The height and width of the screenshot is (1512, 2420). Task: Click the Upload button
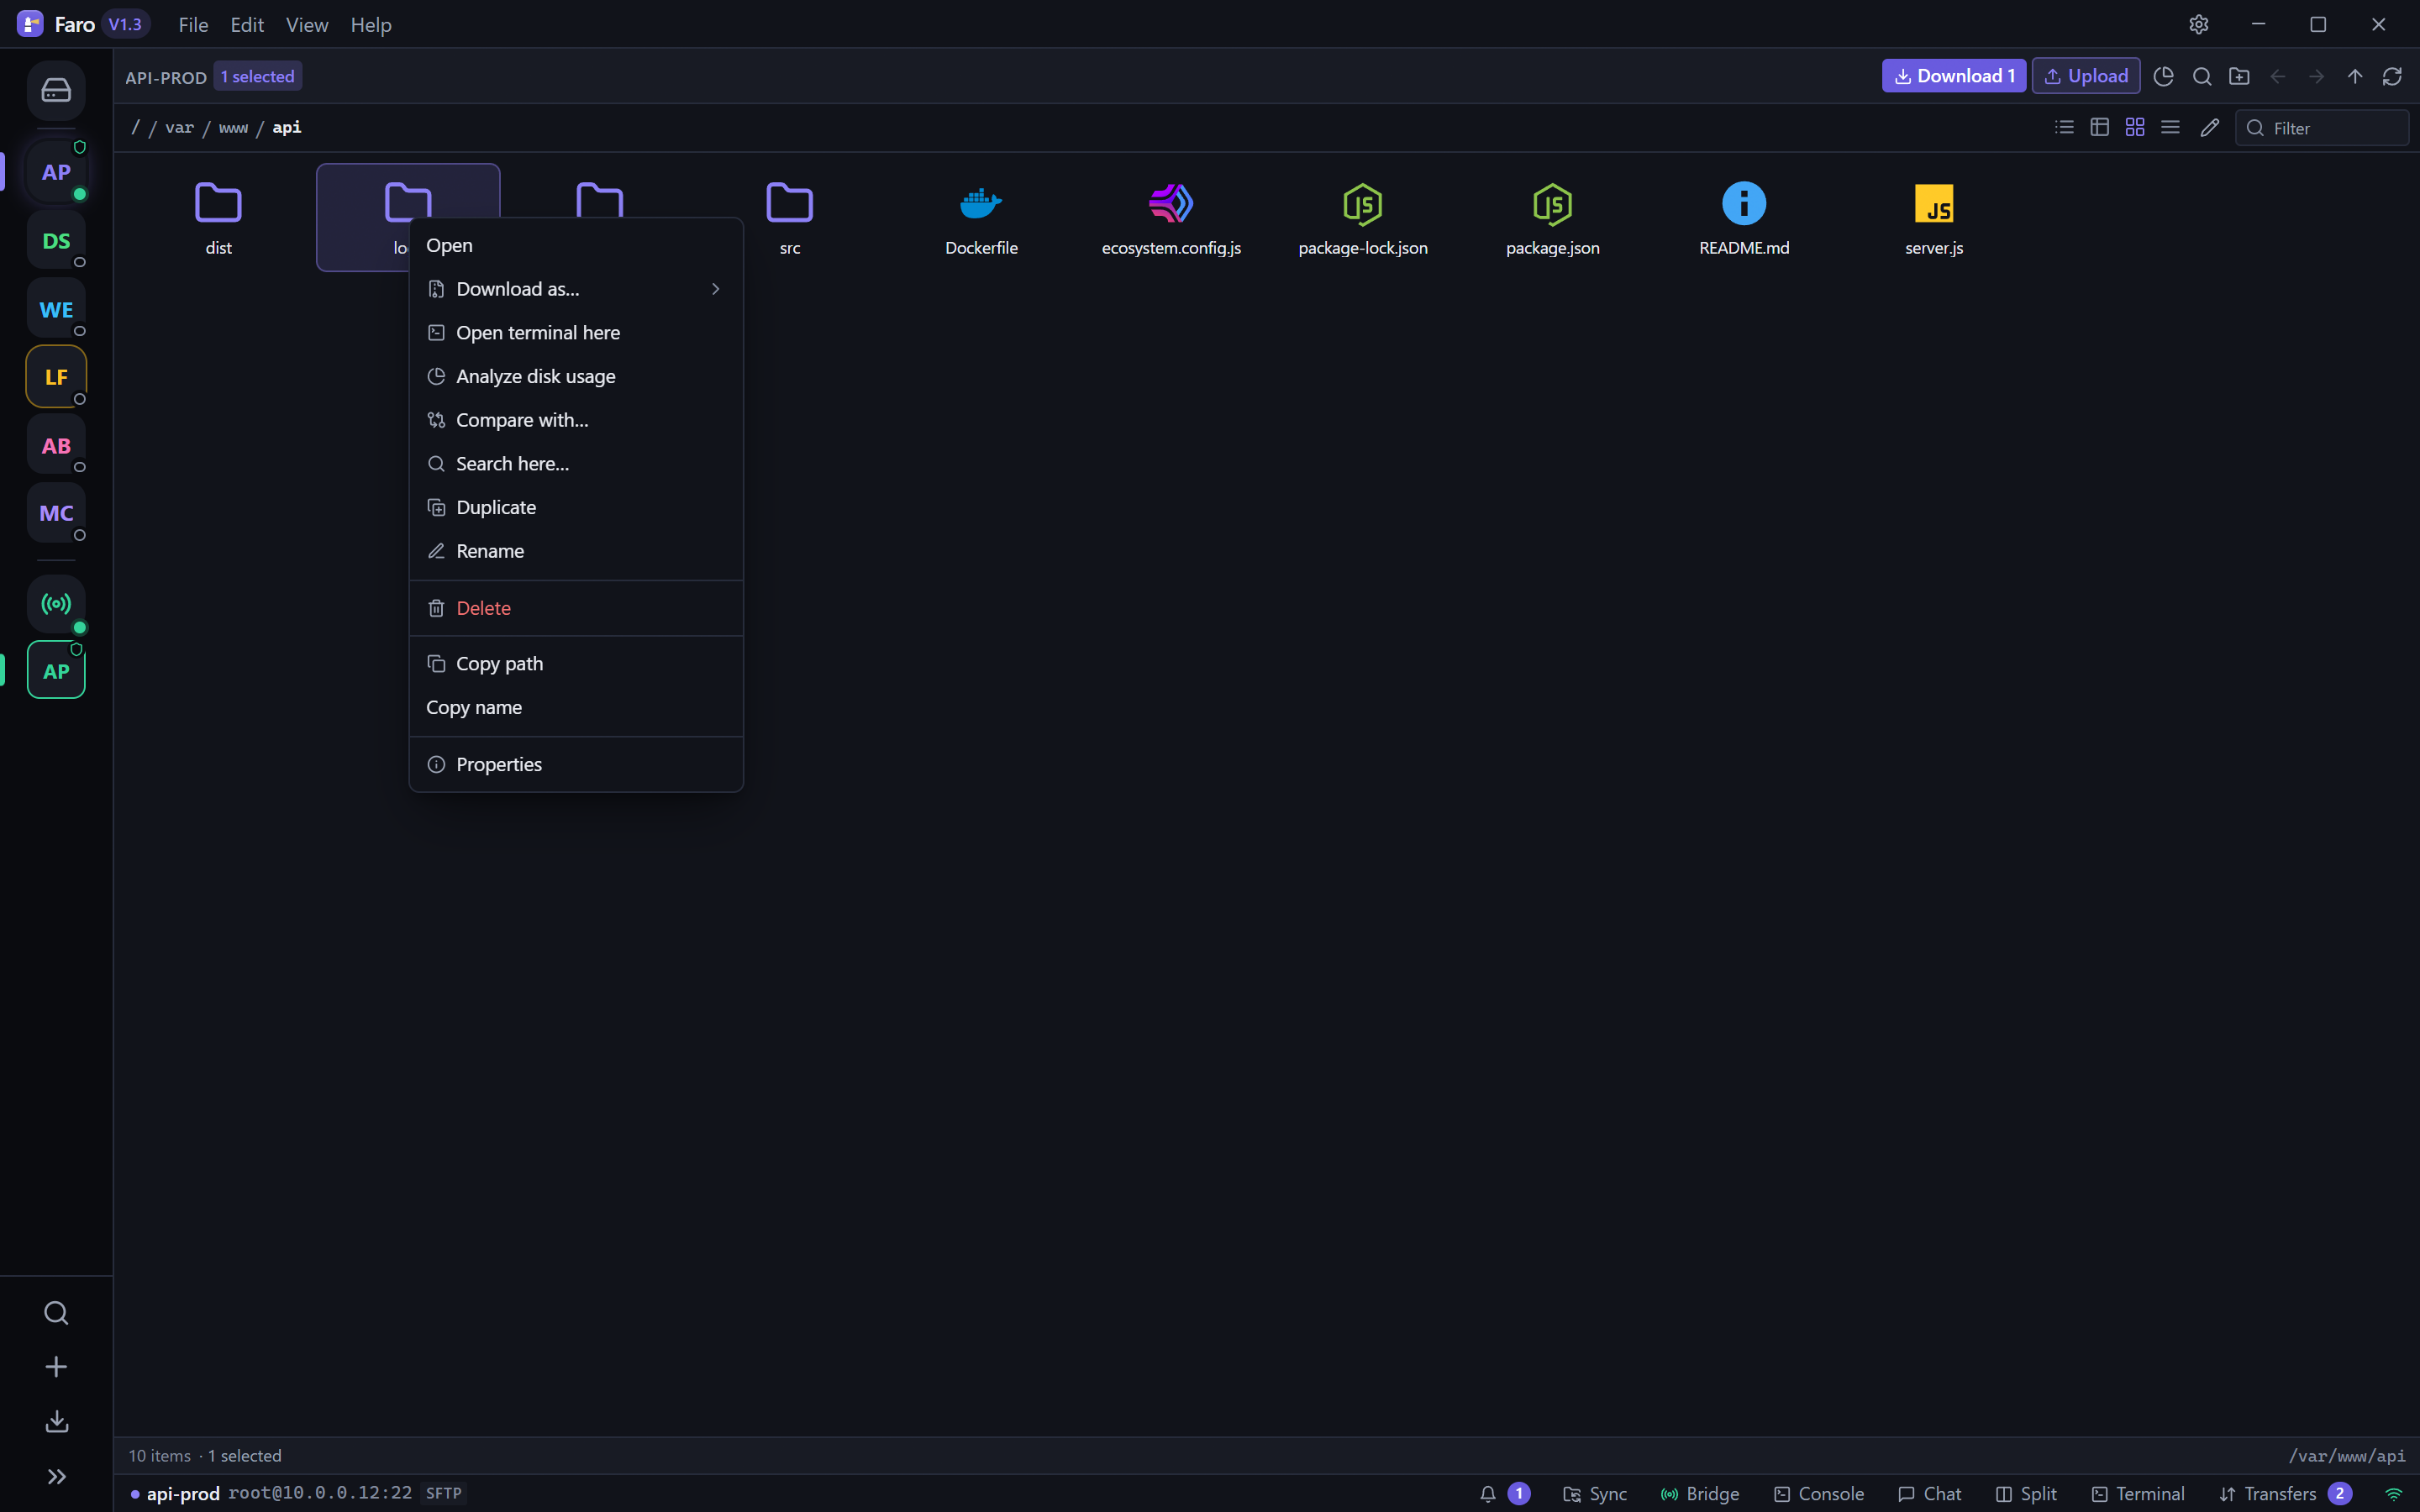(x=2086, y=76)
